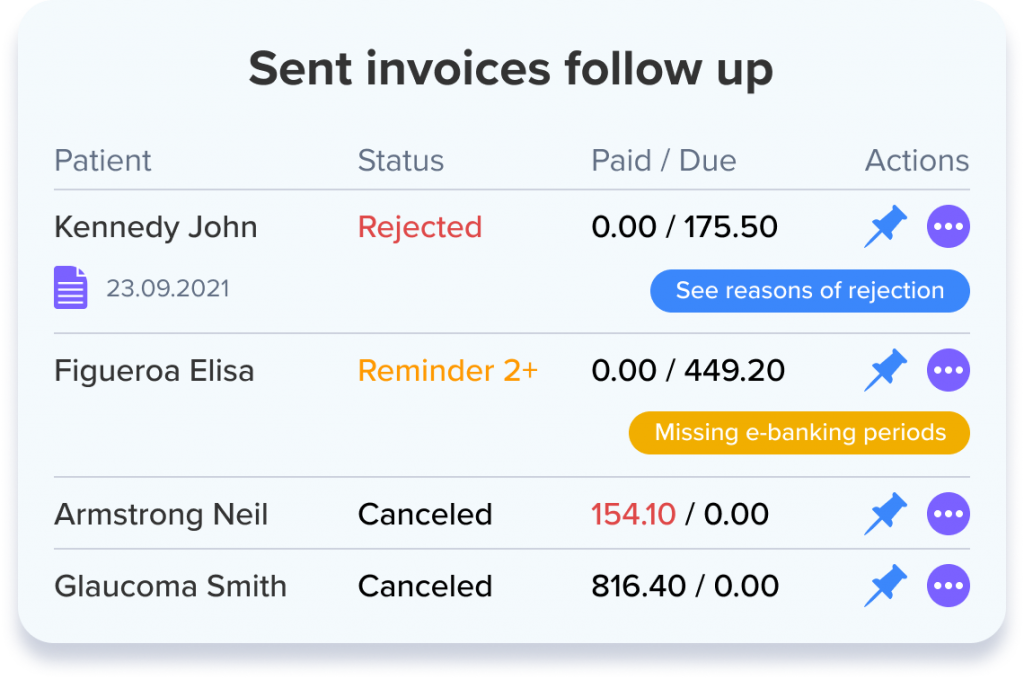1024x679 pixels.
Task: Click the Rejected status label
Action: click(420, 228)
